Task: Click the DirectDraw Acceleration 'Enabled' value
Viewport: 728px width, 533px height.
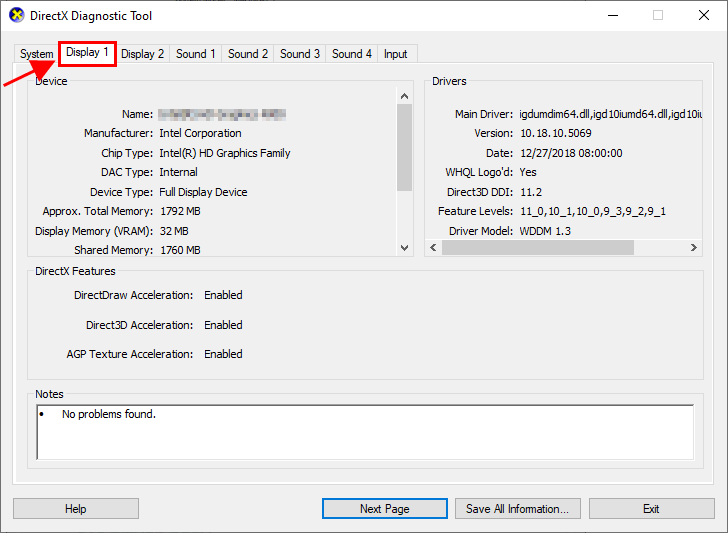Action: tap(223, 295)
